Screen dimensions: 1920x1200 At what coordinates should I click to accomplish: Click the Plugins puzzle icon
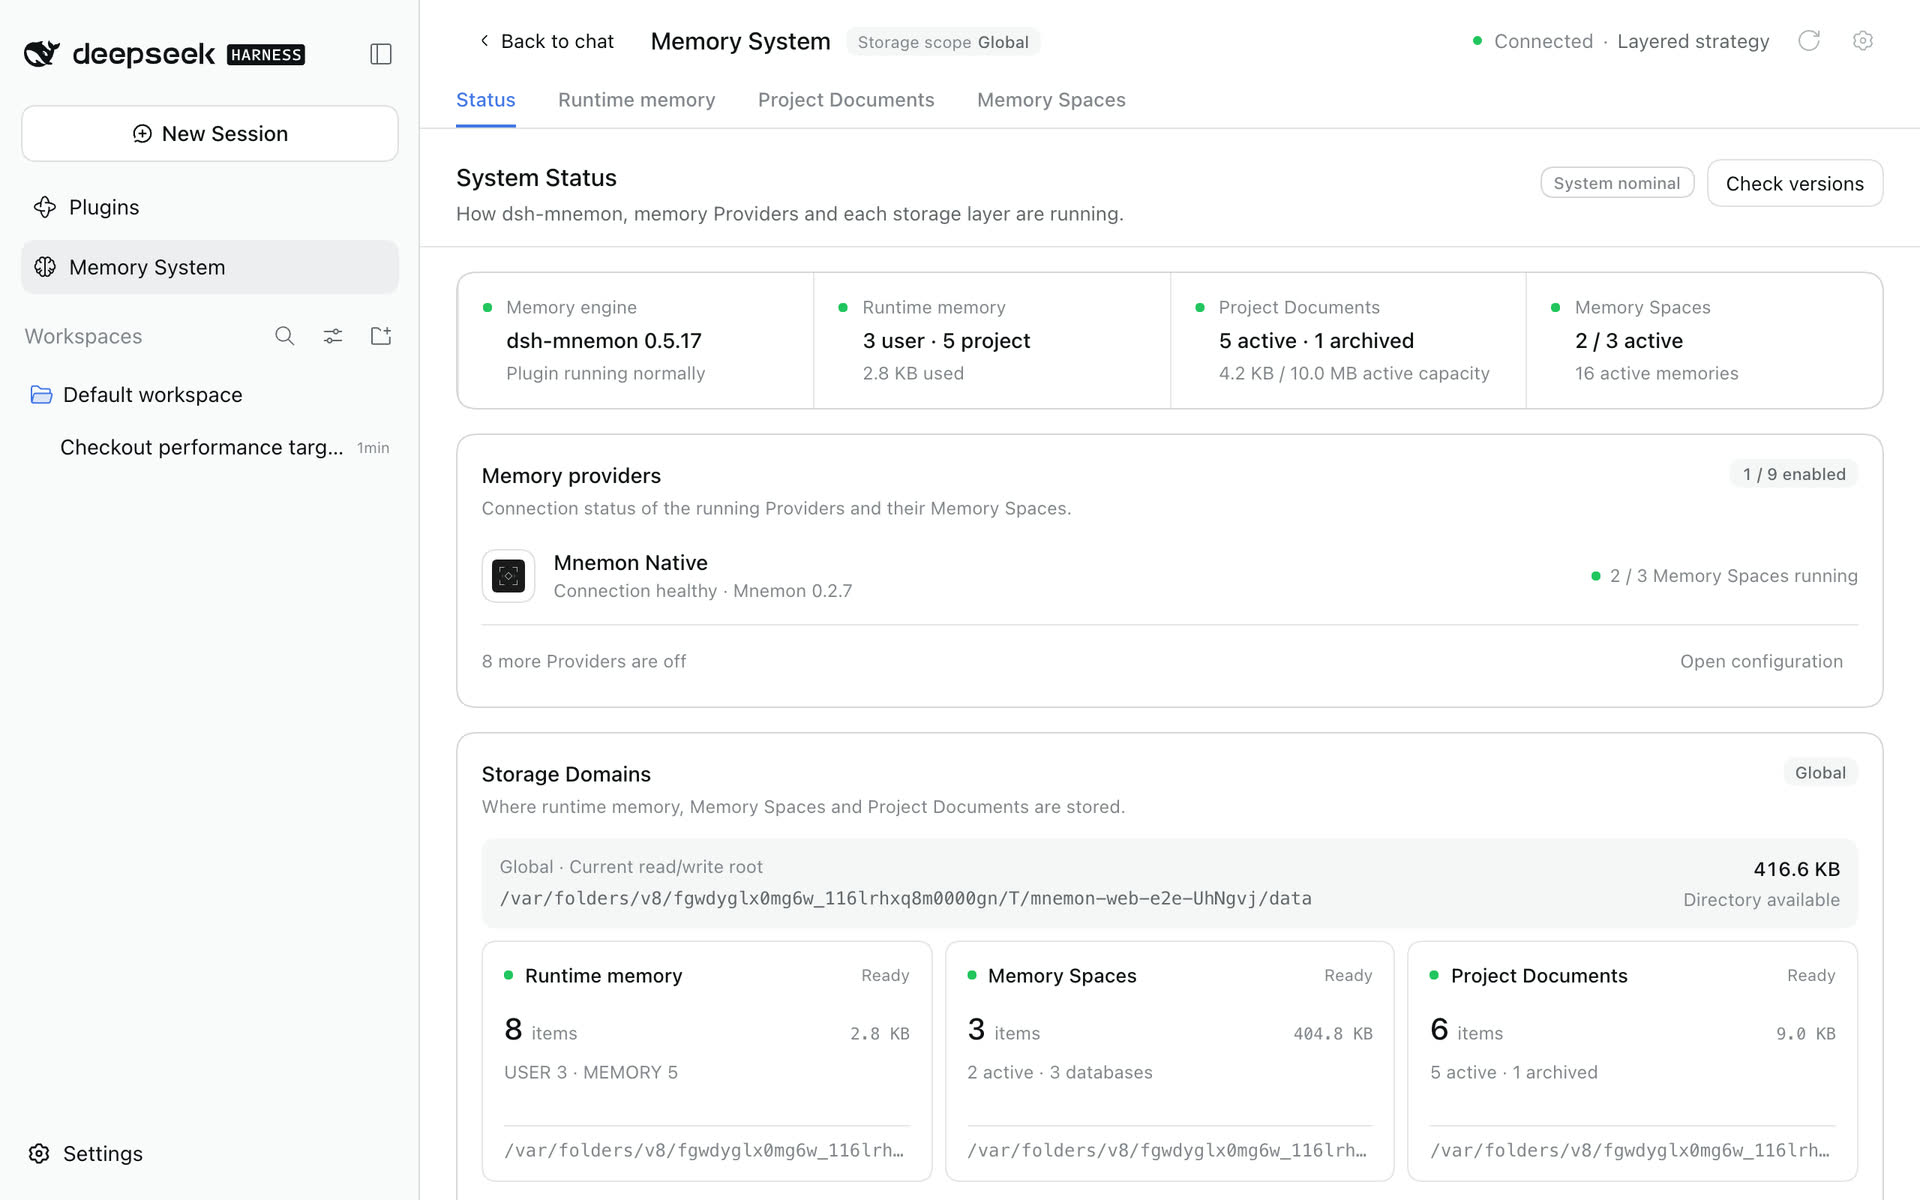pyautogui.click(x=45, y=207)
